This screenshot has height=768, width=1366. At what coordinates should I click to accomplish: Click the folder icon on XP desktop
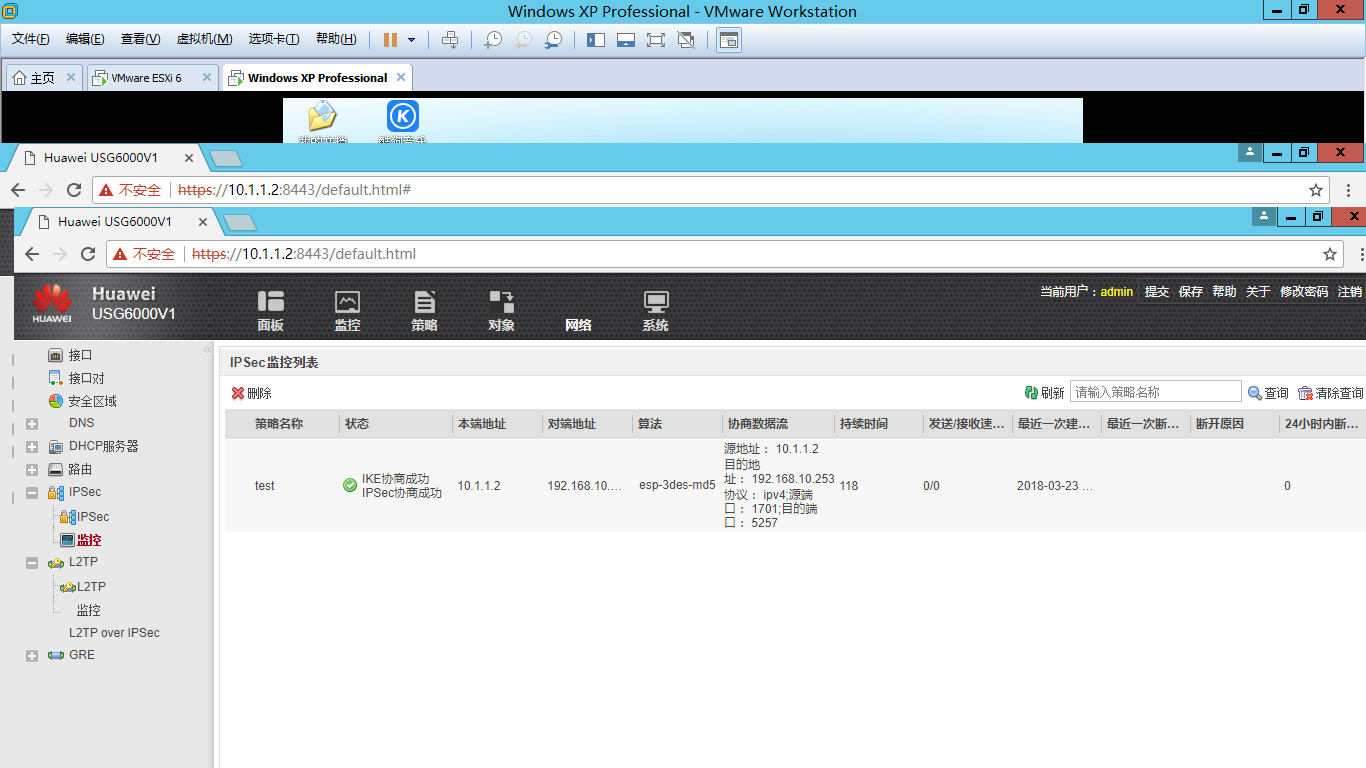pos(322,117)
